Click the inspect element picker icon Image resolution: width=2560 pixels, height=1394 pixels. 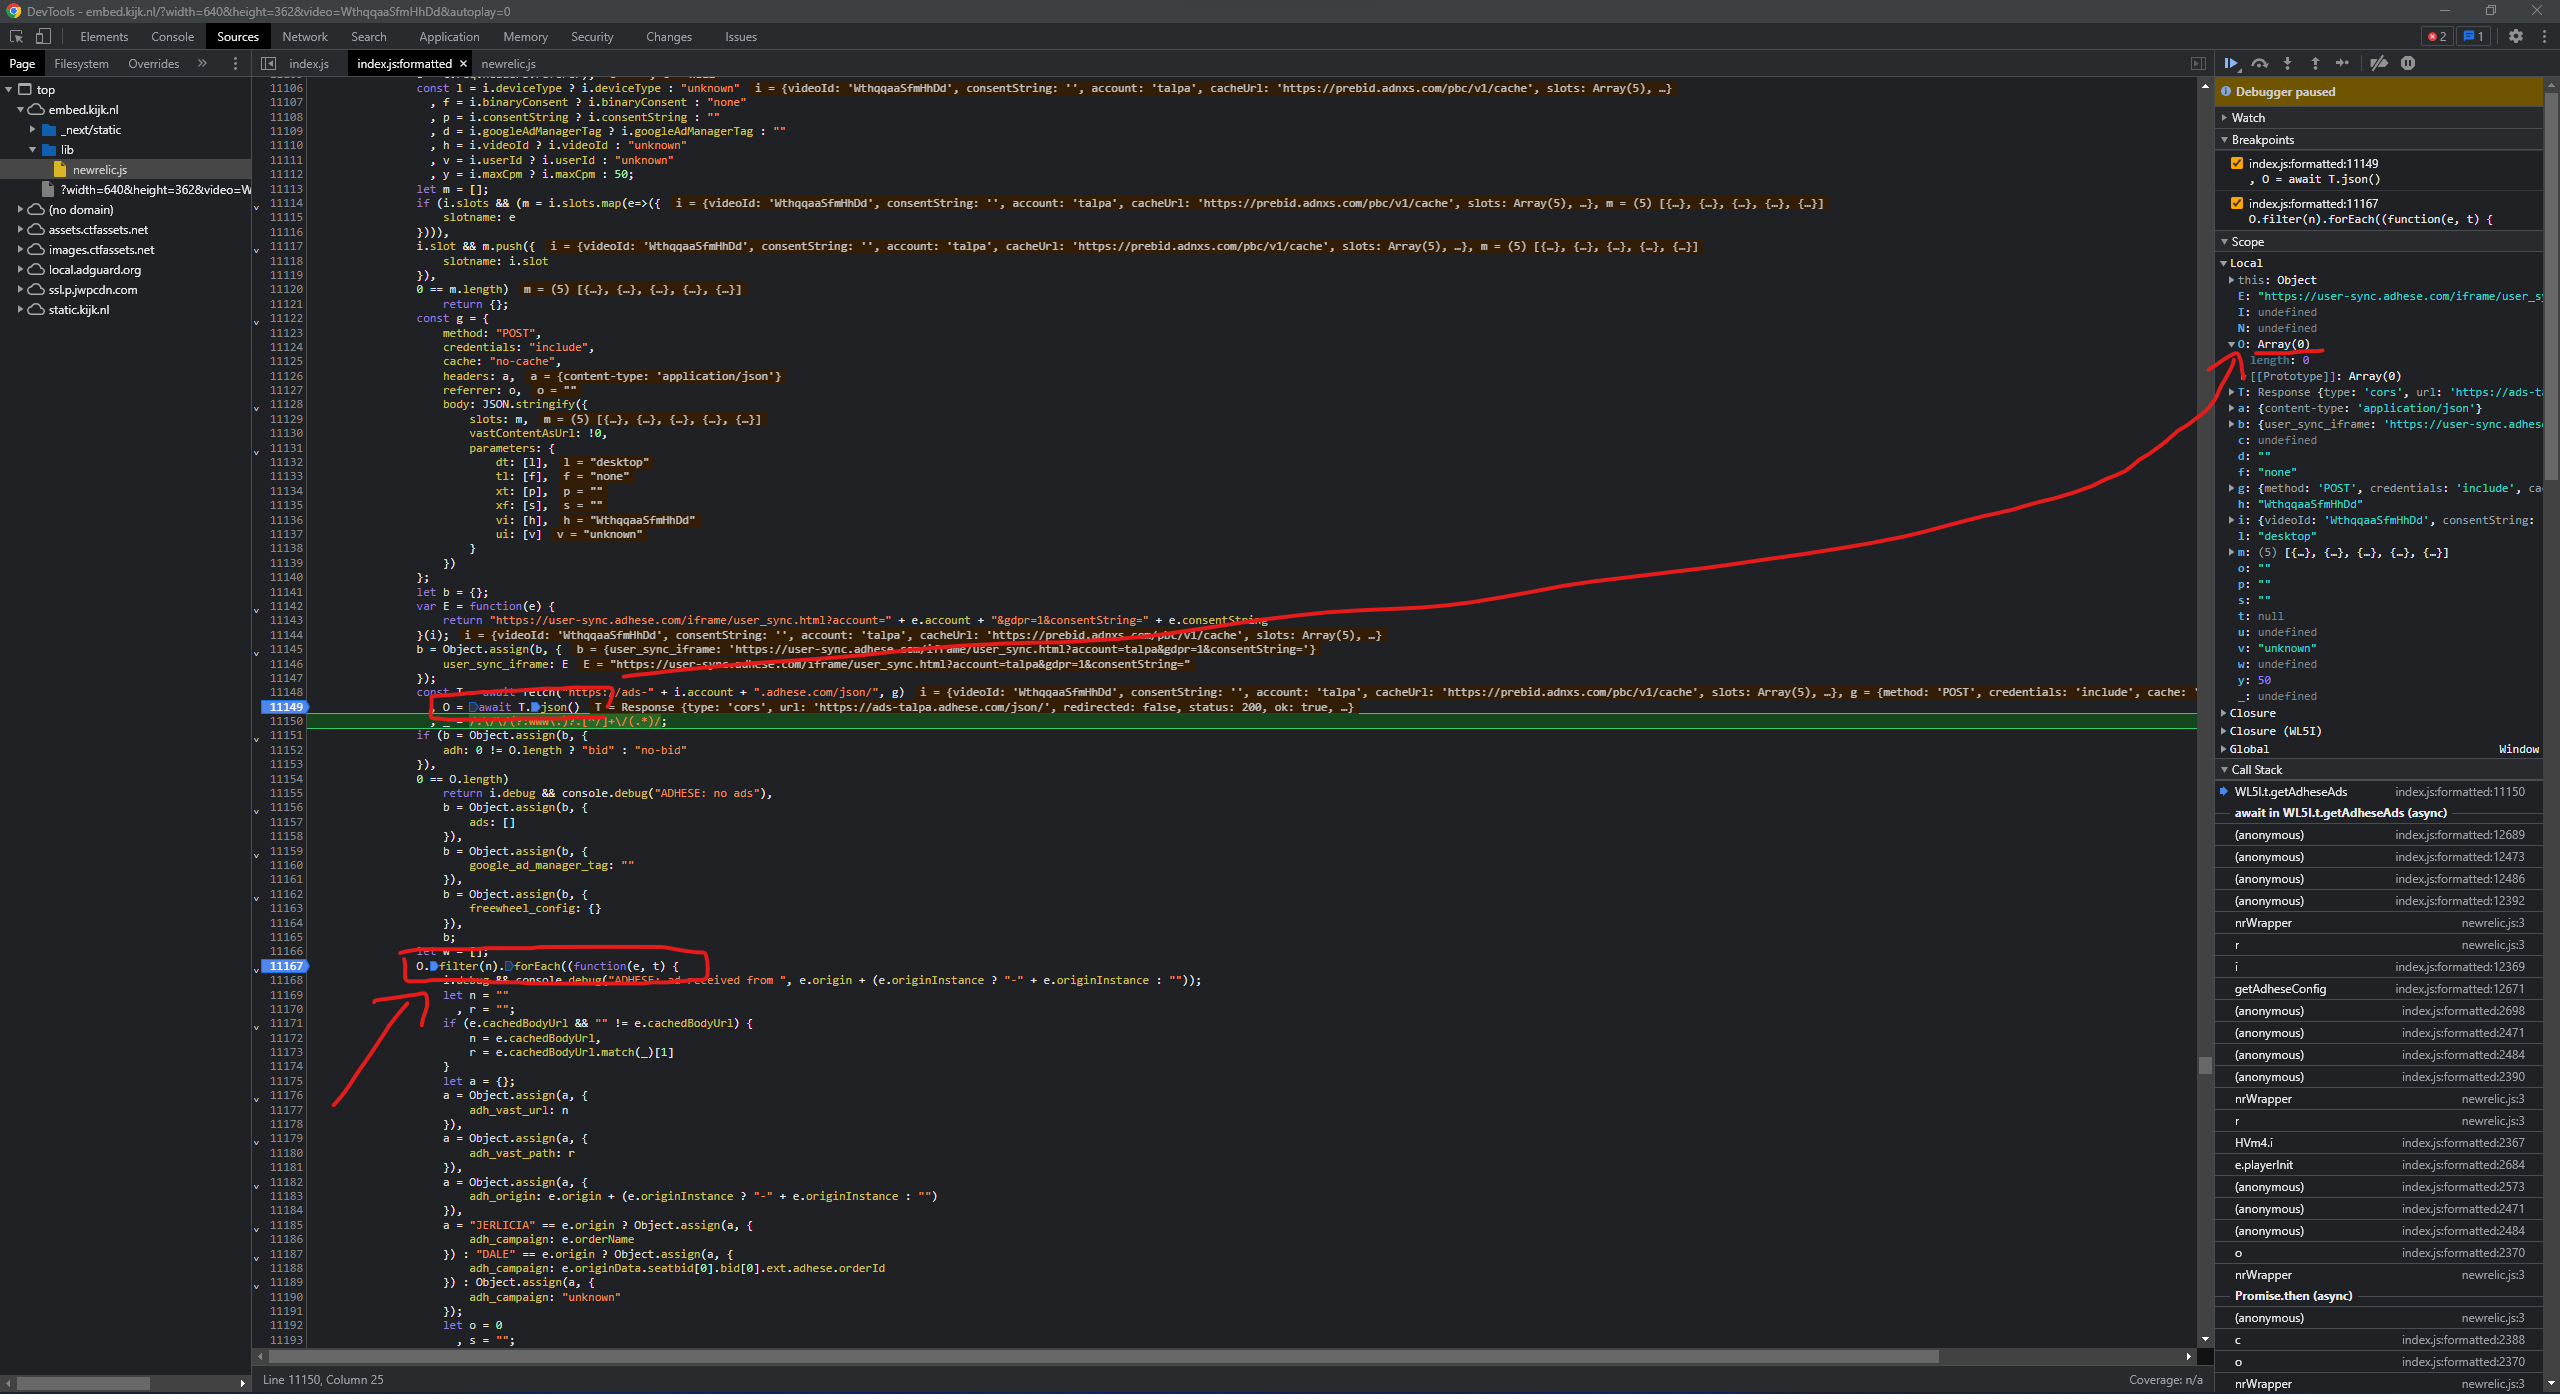[x=15, y=36]
